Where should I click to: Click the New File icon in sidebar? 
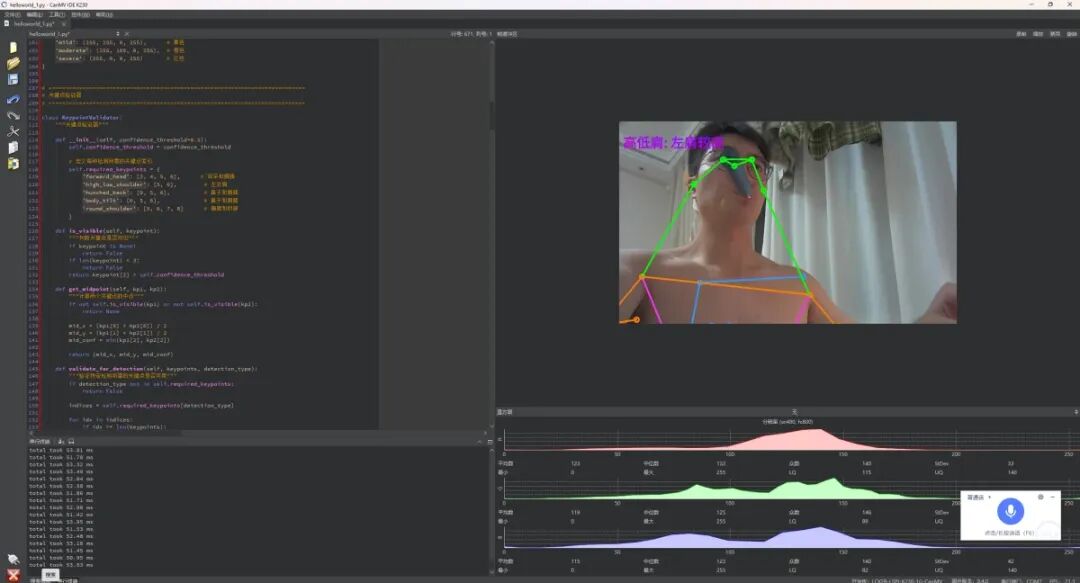13,47
